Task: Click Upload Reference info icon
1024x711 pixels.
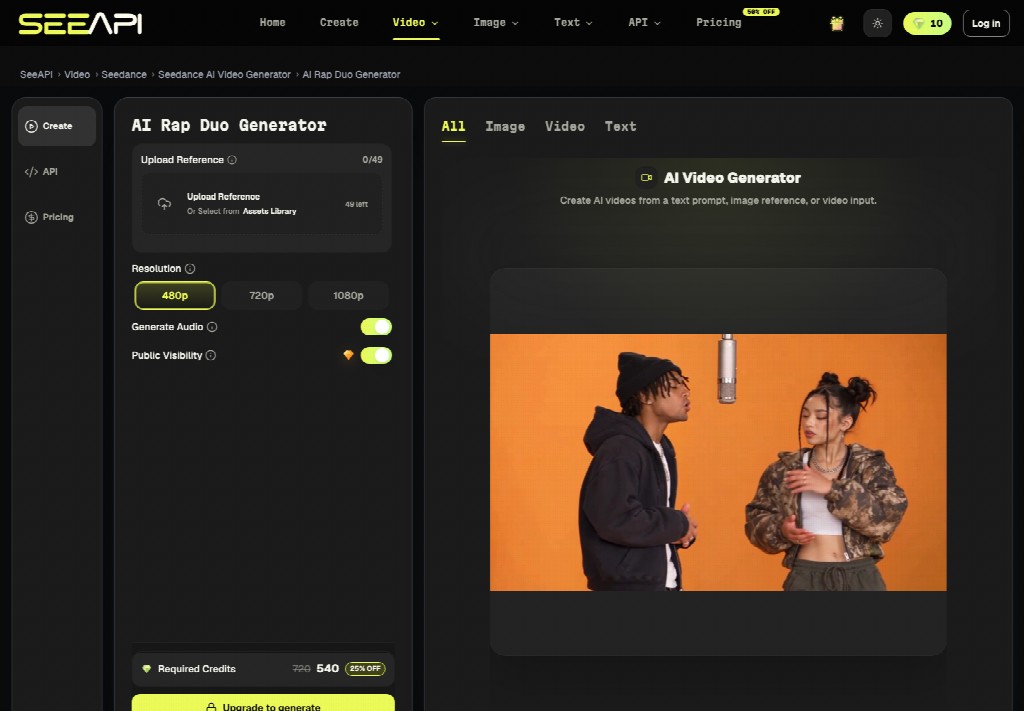Action: coord(232,160)
